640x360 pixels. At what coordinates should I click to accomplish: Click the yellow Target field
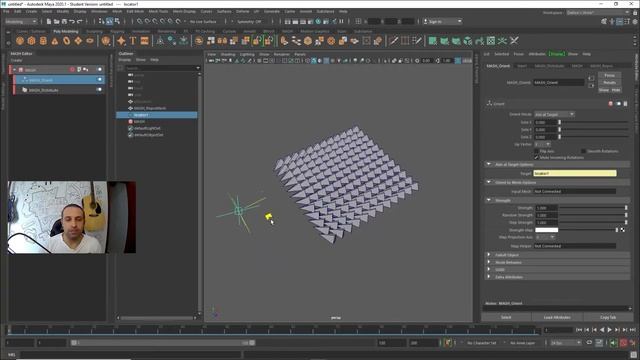coord(575,173)
